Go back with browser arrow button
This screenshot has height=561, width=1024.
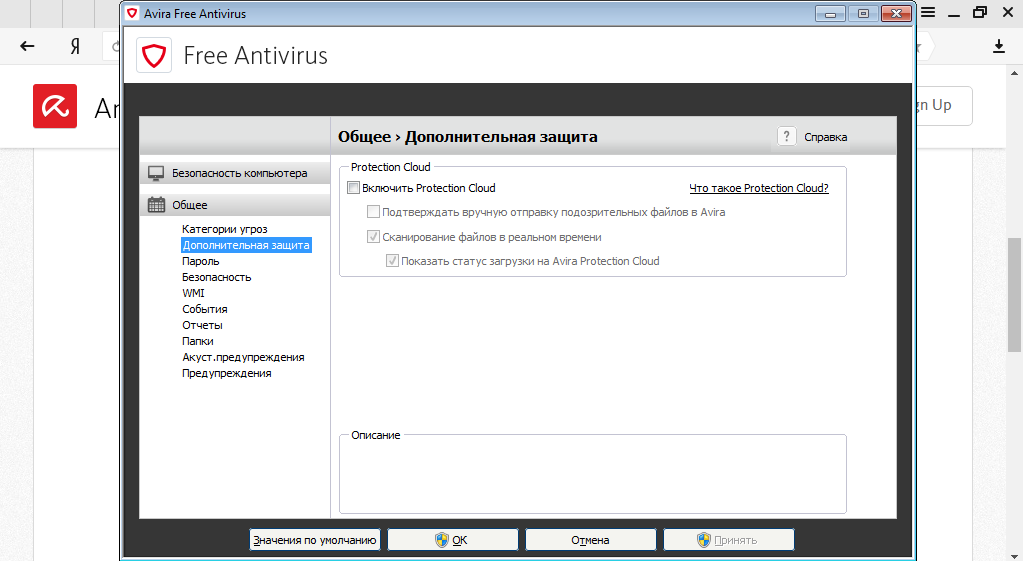coord(27,46)
